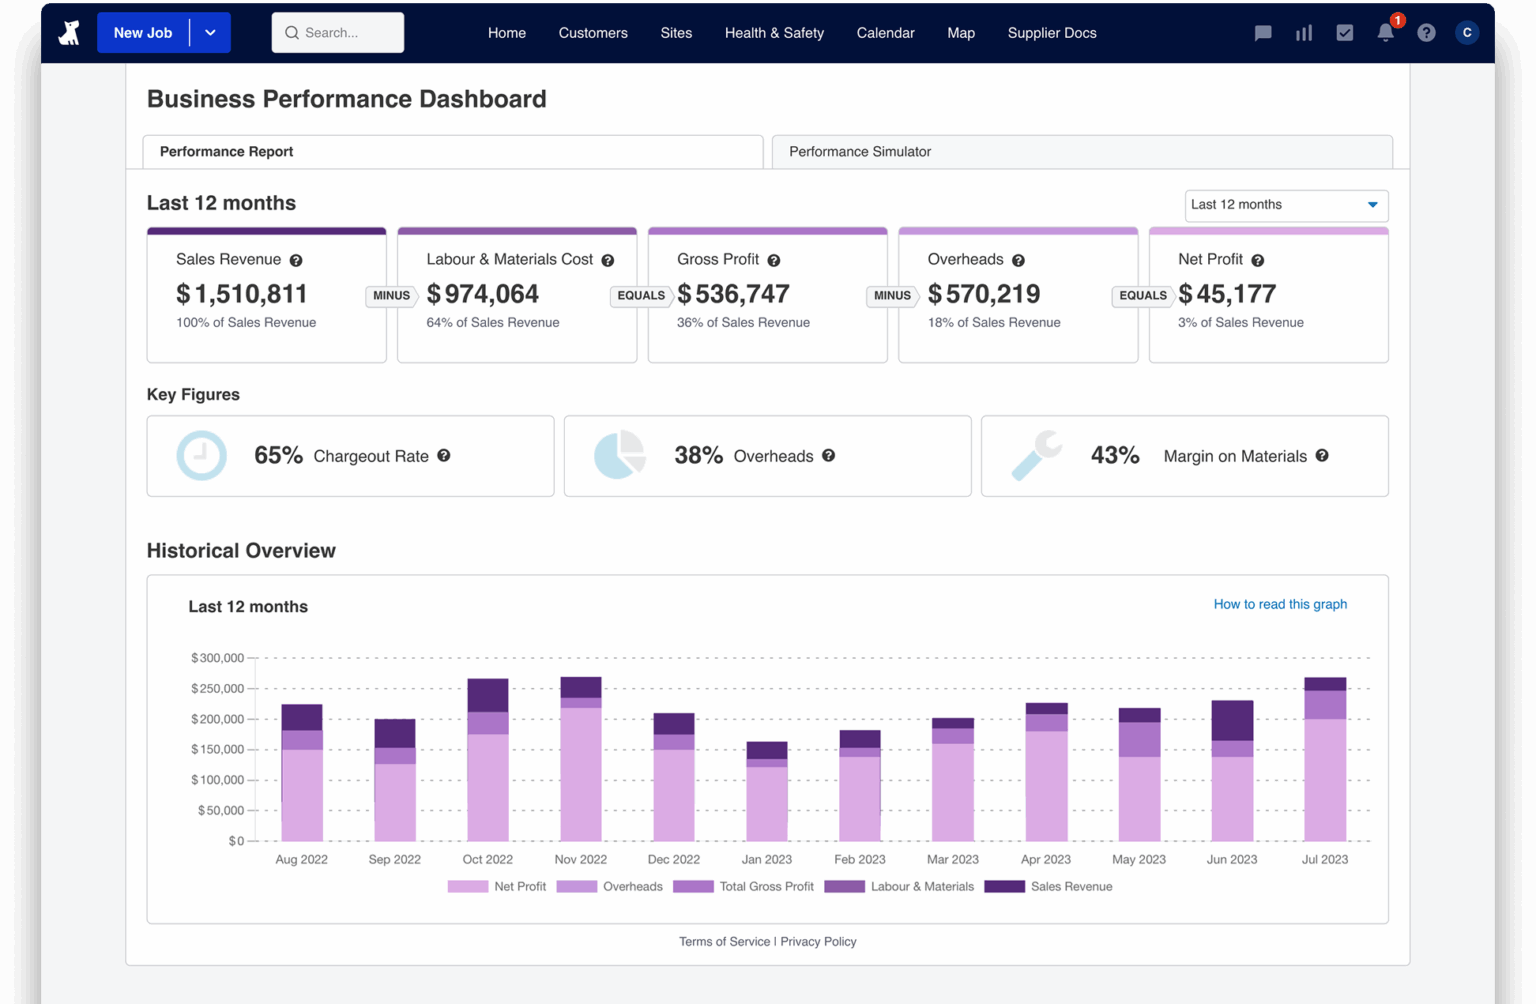Open the How to read this graph link
Viewport: 1536px width, 1004px height.
(1280, 604)
